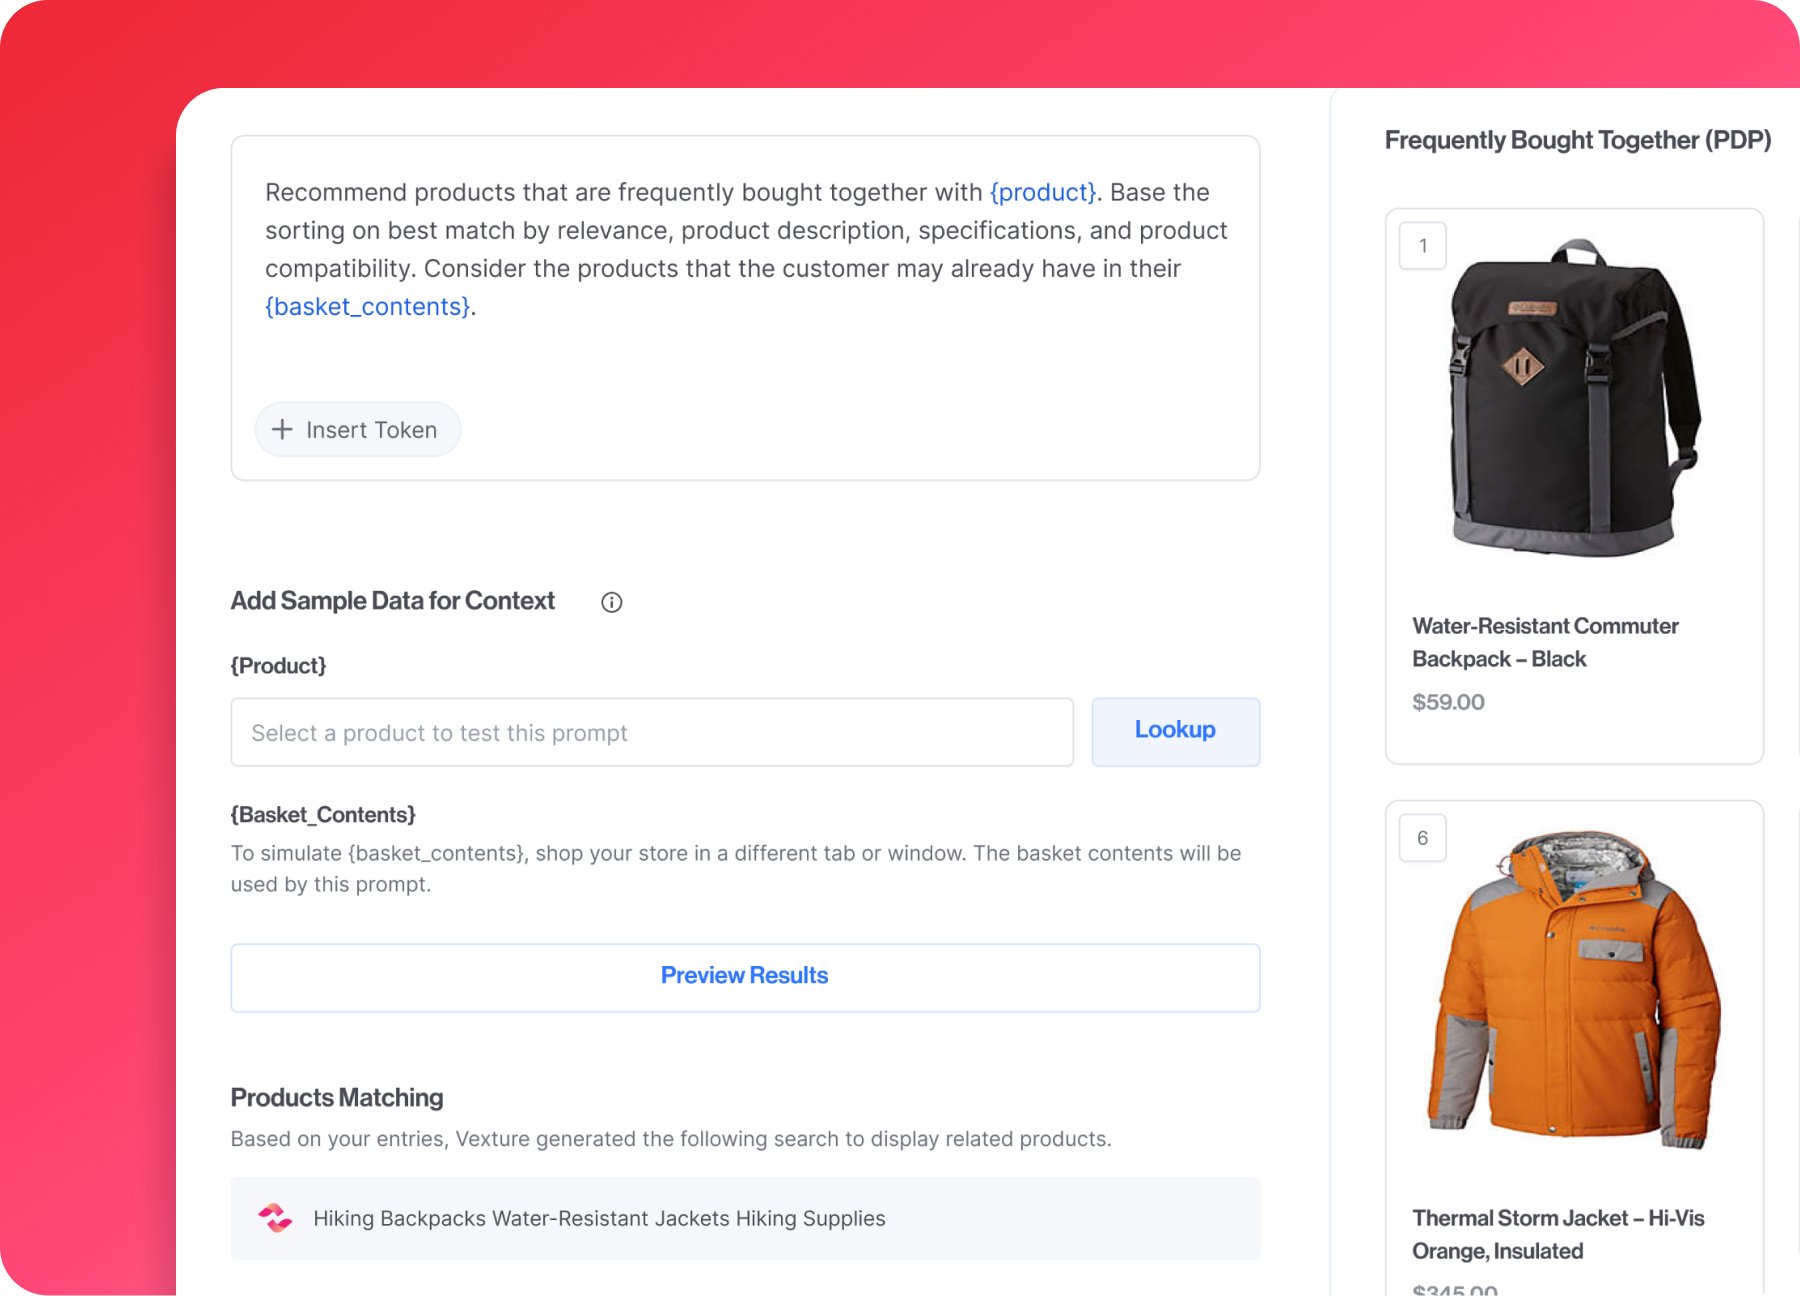Click the {product} token in the prompt

(x=1042, y=192)
